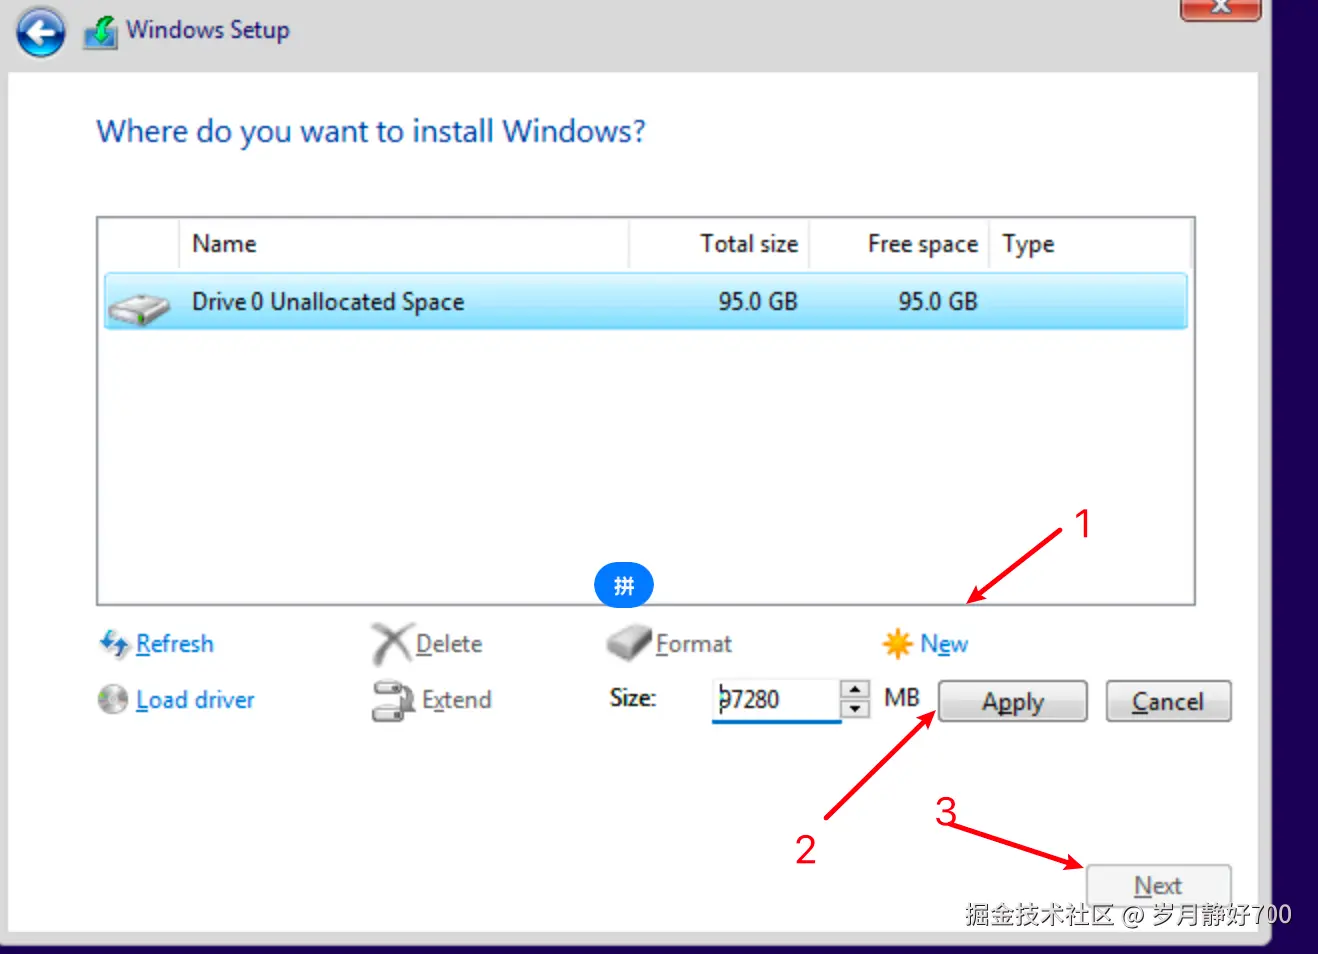Viewport: 1318px width, 954px height.
Task: Click the Load driver disc icon
Action: tap(113, 699)
